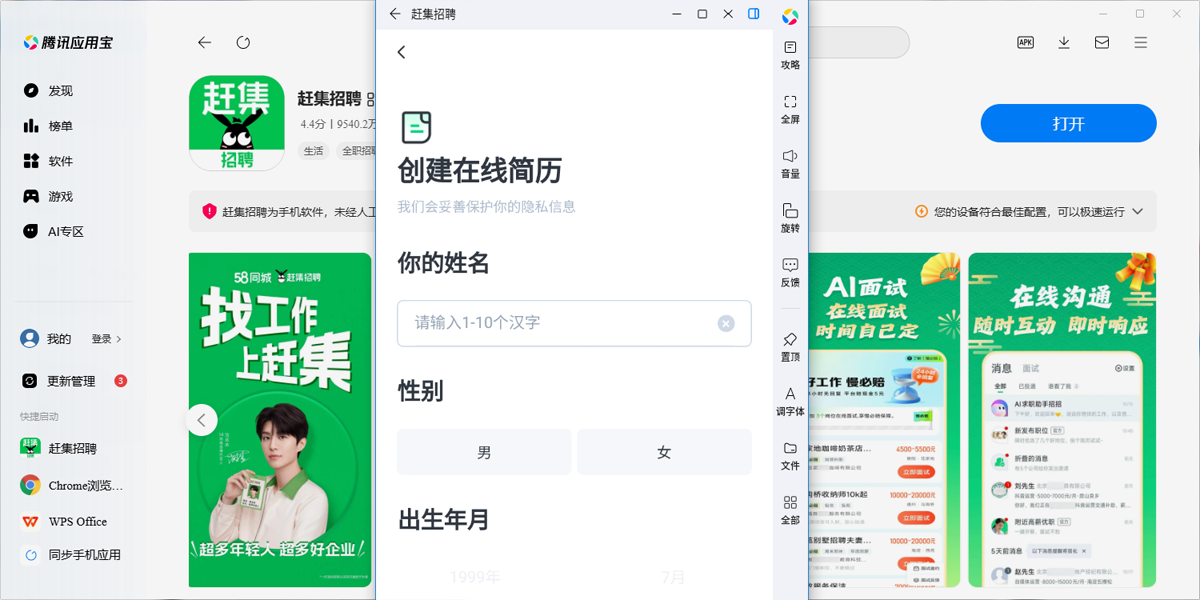Viewport: 1200px width, 600px height.
Task: Open the downloads icon in 应用宝 header
Action: pyautogui.click(x=1064, y=42)
